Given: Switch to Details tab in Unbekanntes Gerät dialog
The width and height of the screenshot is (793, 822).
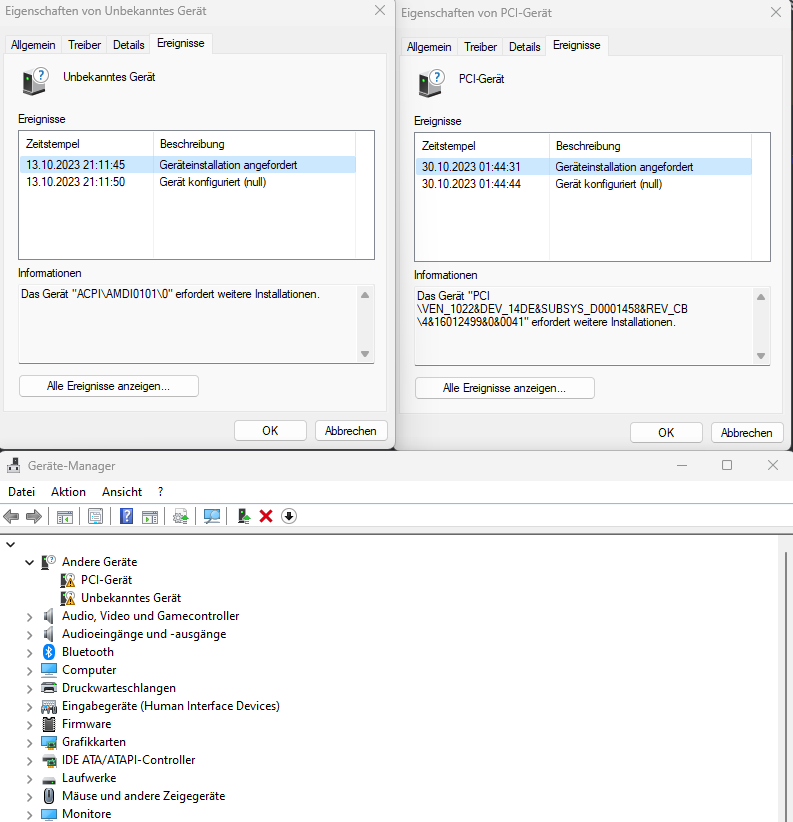Looking at the screenshot, I should click(x=128, y=45).
